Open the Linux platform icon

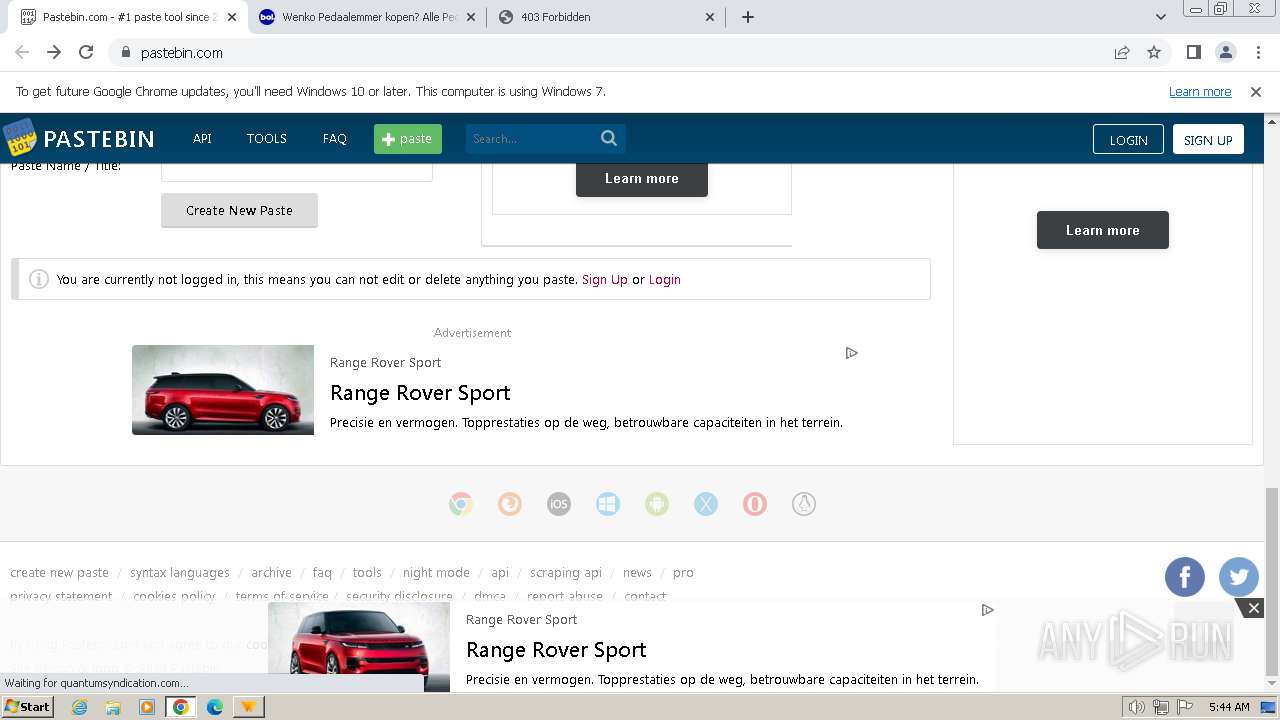coord(804,504)
